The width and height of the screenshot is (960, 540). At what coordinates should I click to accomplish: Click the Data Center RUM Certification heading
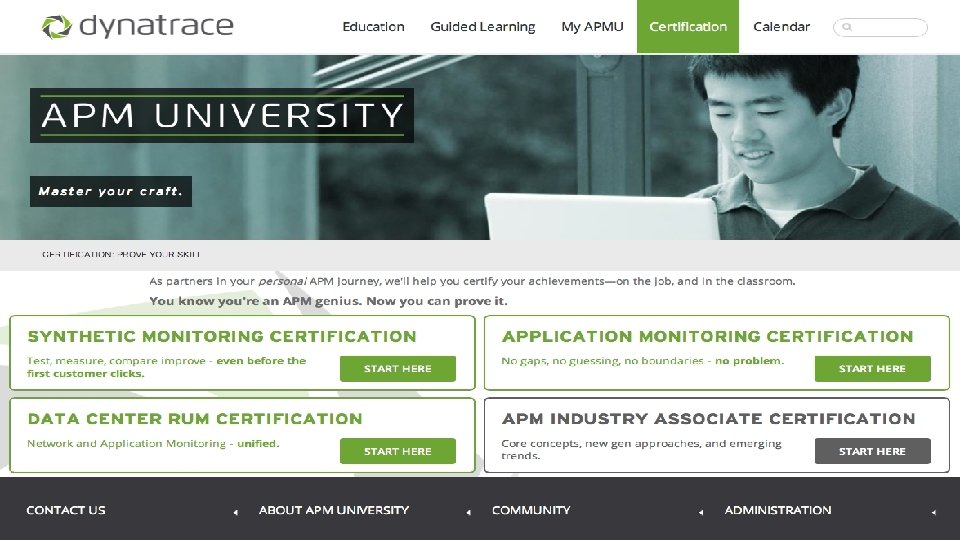click(x=195, y=419)
